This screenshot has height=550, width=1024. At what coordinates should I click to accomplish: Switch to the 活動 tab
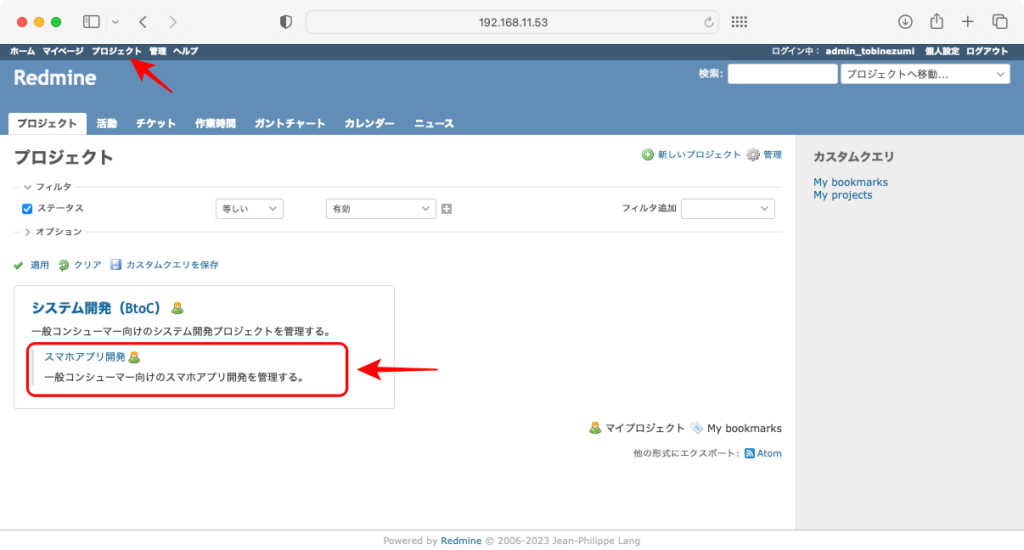(x=106, y=123)
